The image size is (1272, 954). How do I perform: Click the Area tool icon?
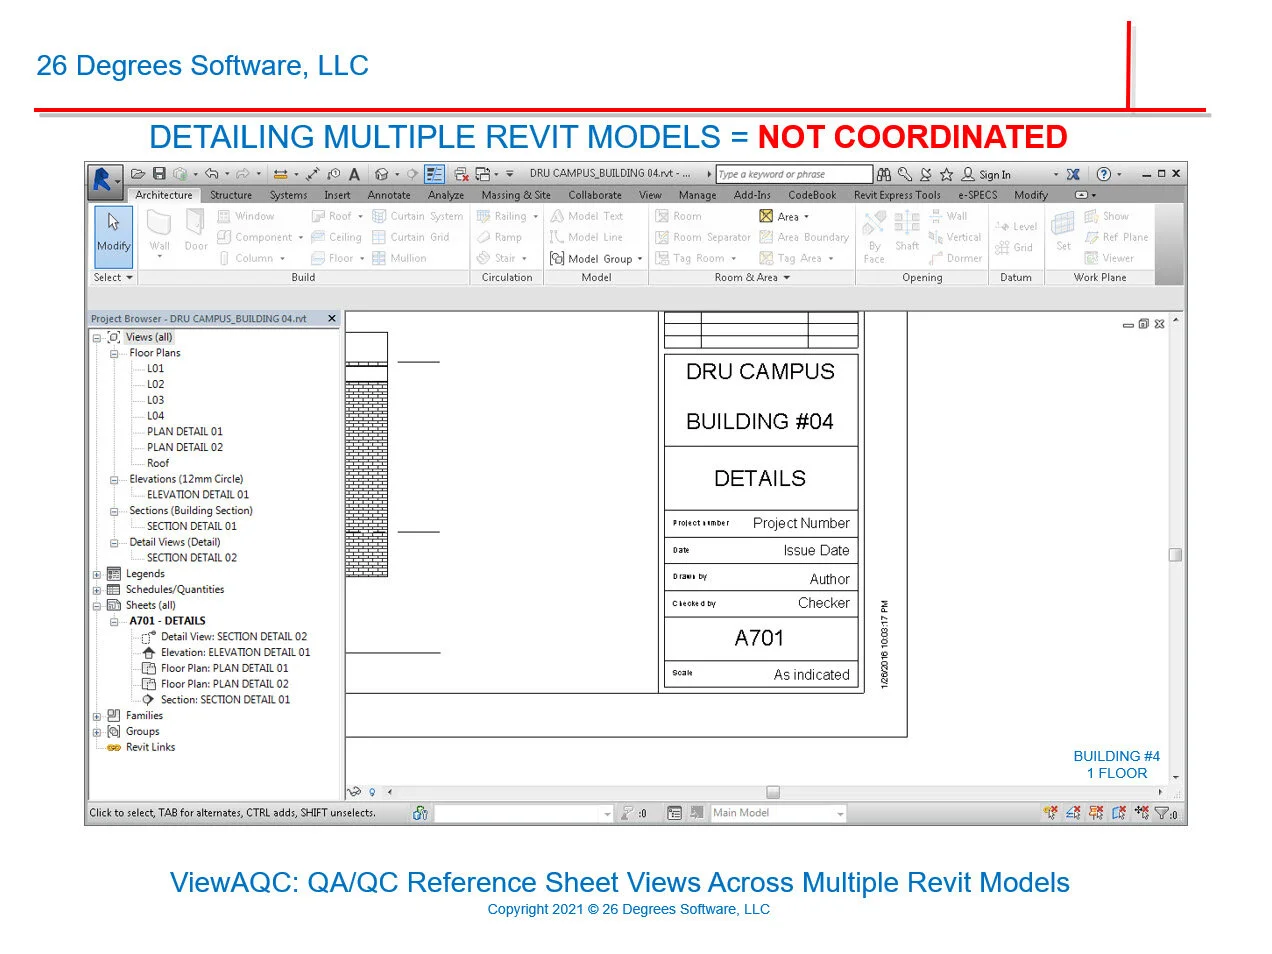766,216
